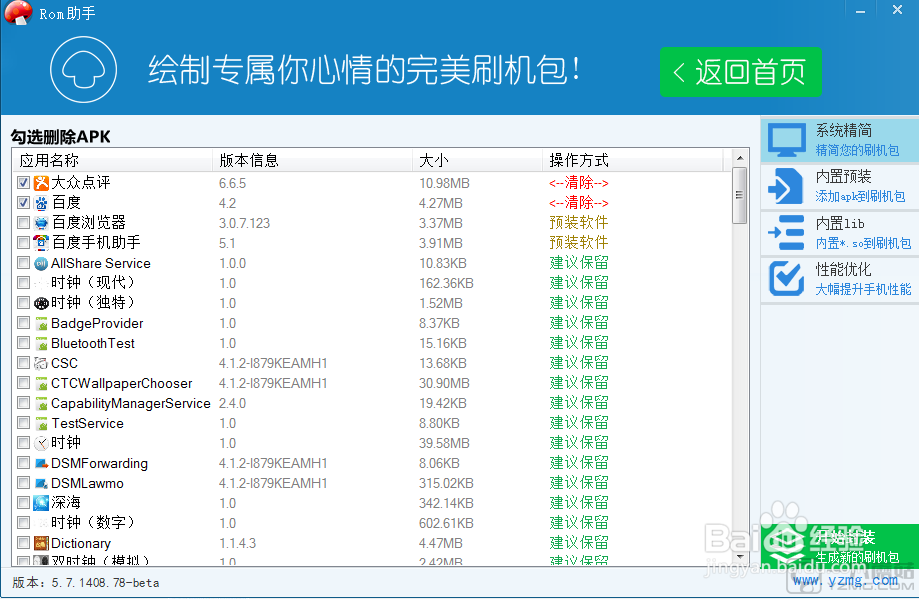Click the 百度浏览器 app icon
This screenshot has height=599, width=919.
point(41,223)
